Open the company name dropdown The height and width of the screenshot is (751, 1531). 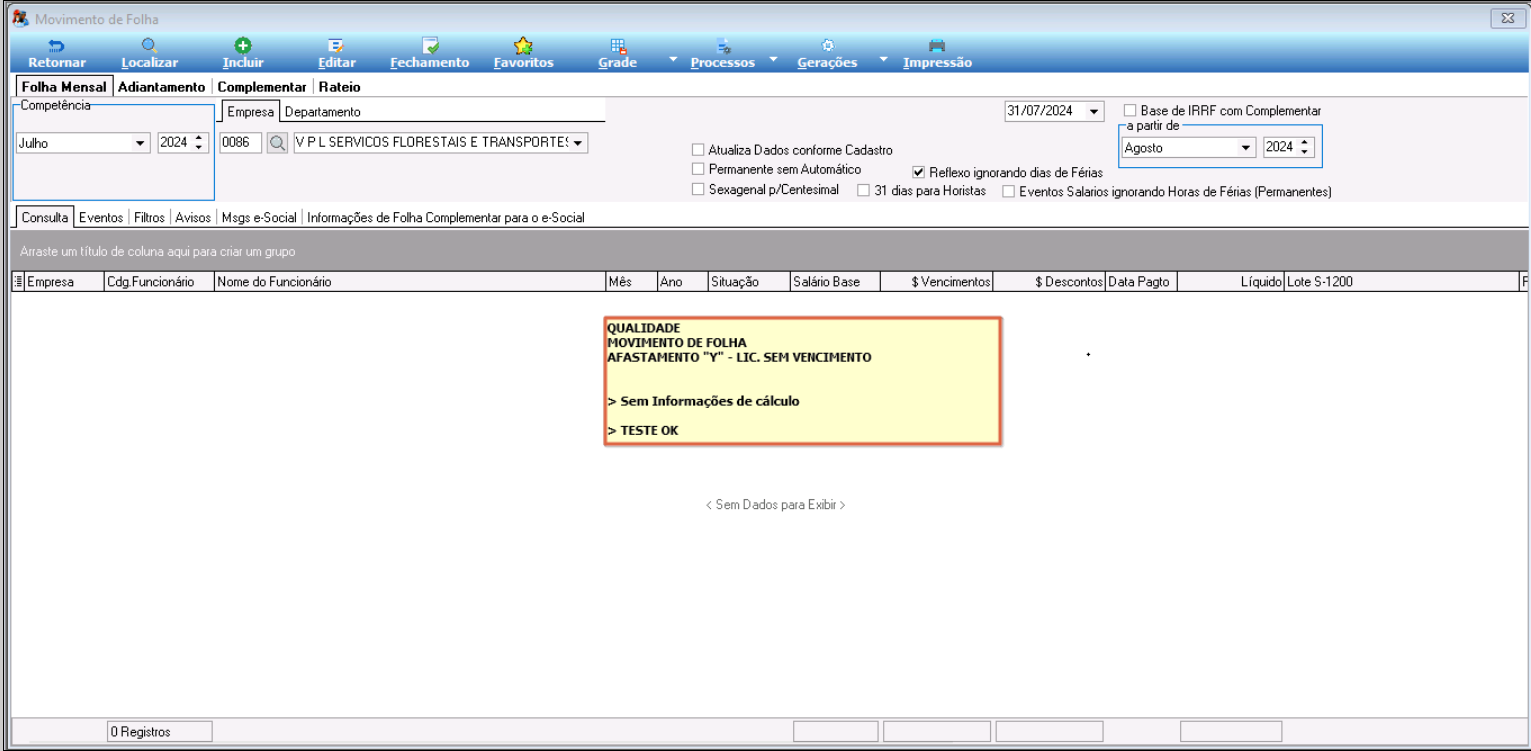tap(578, 143)
